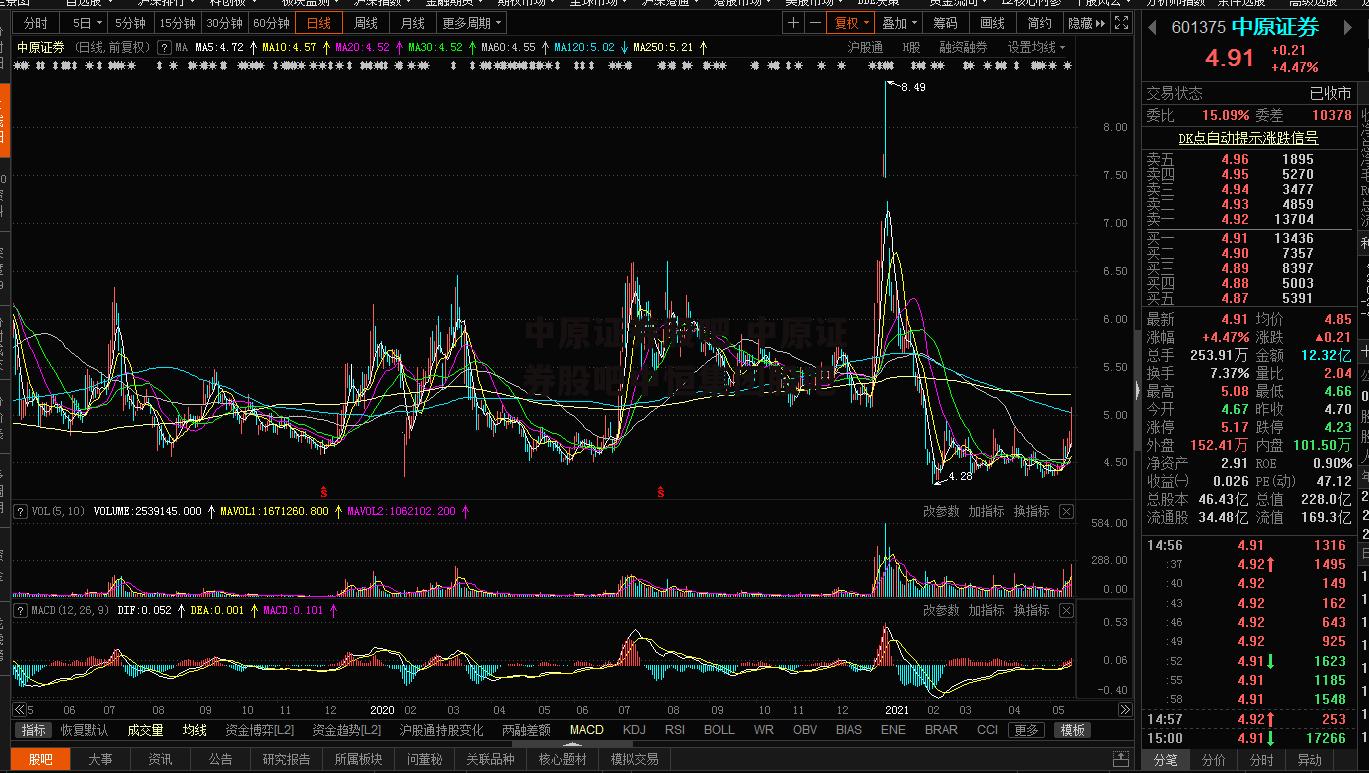The height and width of the screenshot is (773, 1369).
Task: Click 指标 button in indicator bar
Action: click(34, 730)
